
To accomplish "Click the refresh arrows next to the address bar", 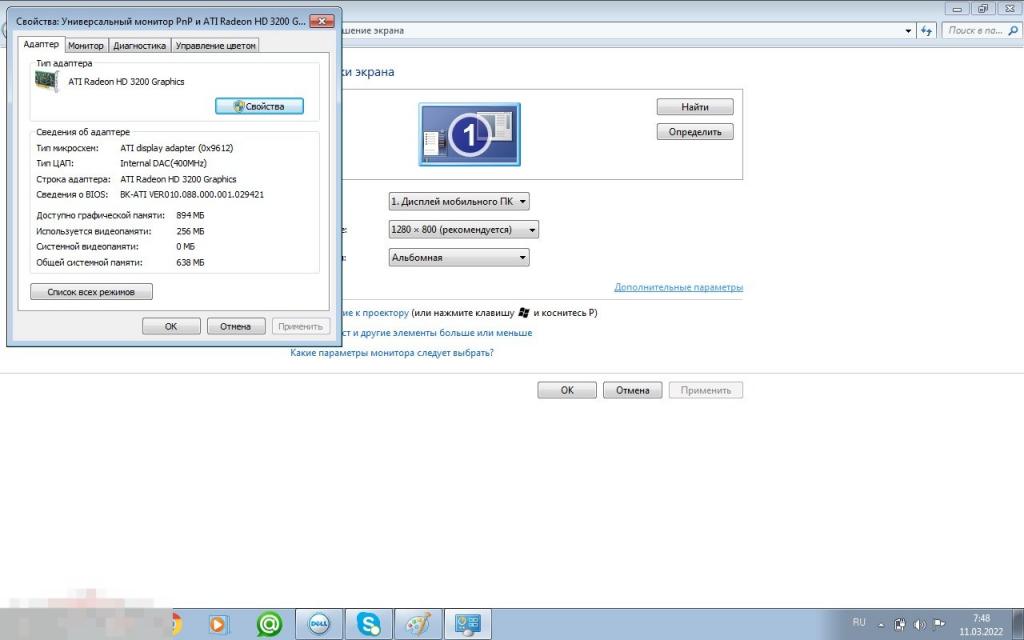I will [x=927, y=30].
